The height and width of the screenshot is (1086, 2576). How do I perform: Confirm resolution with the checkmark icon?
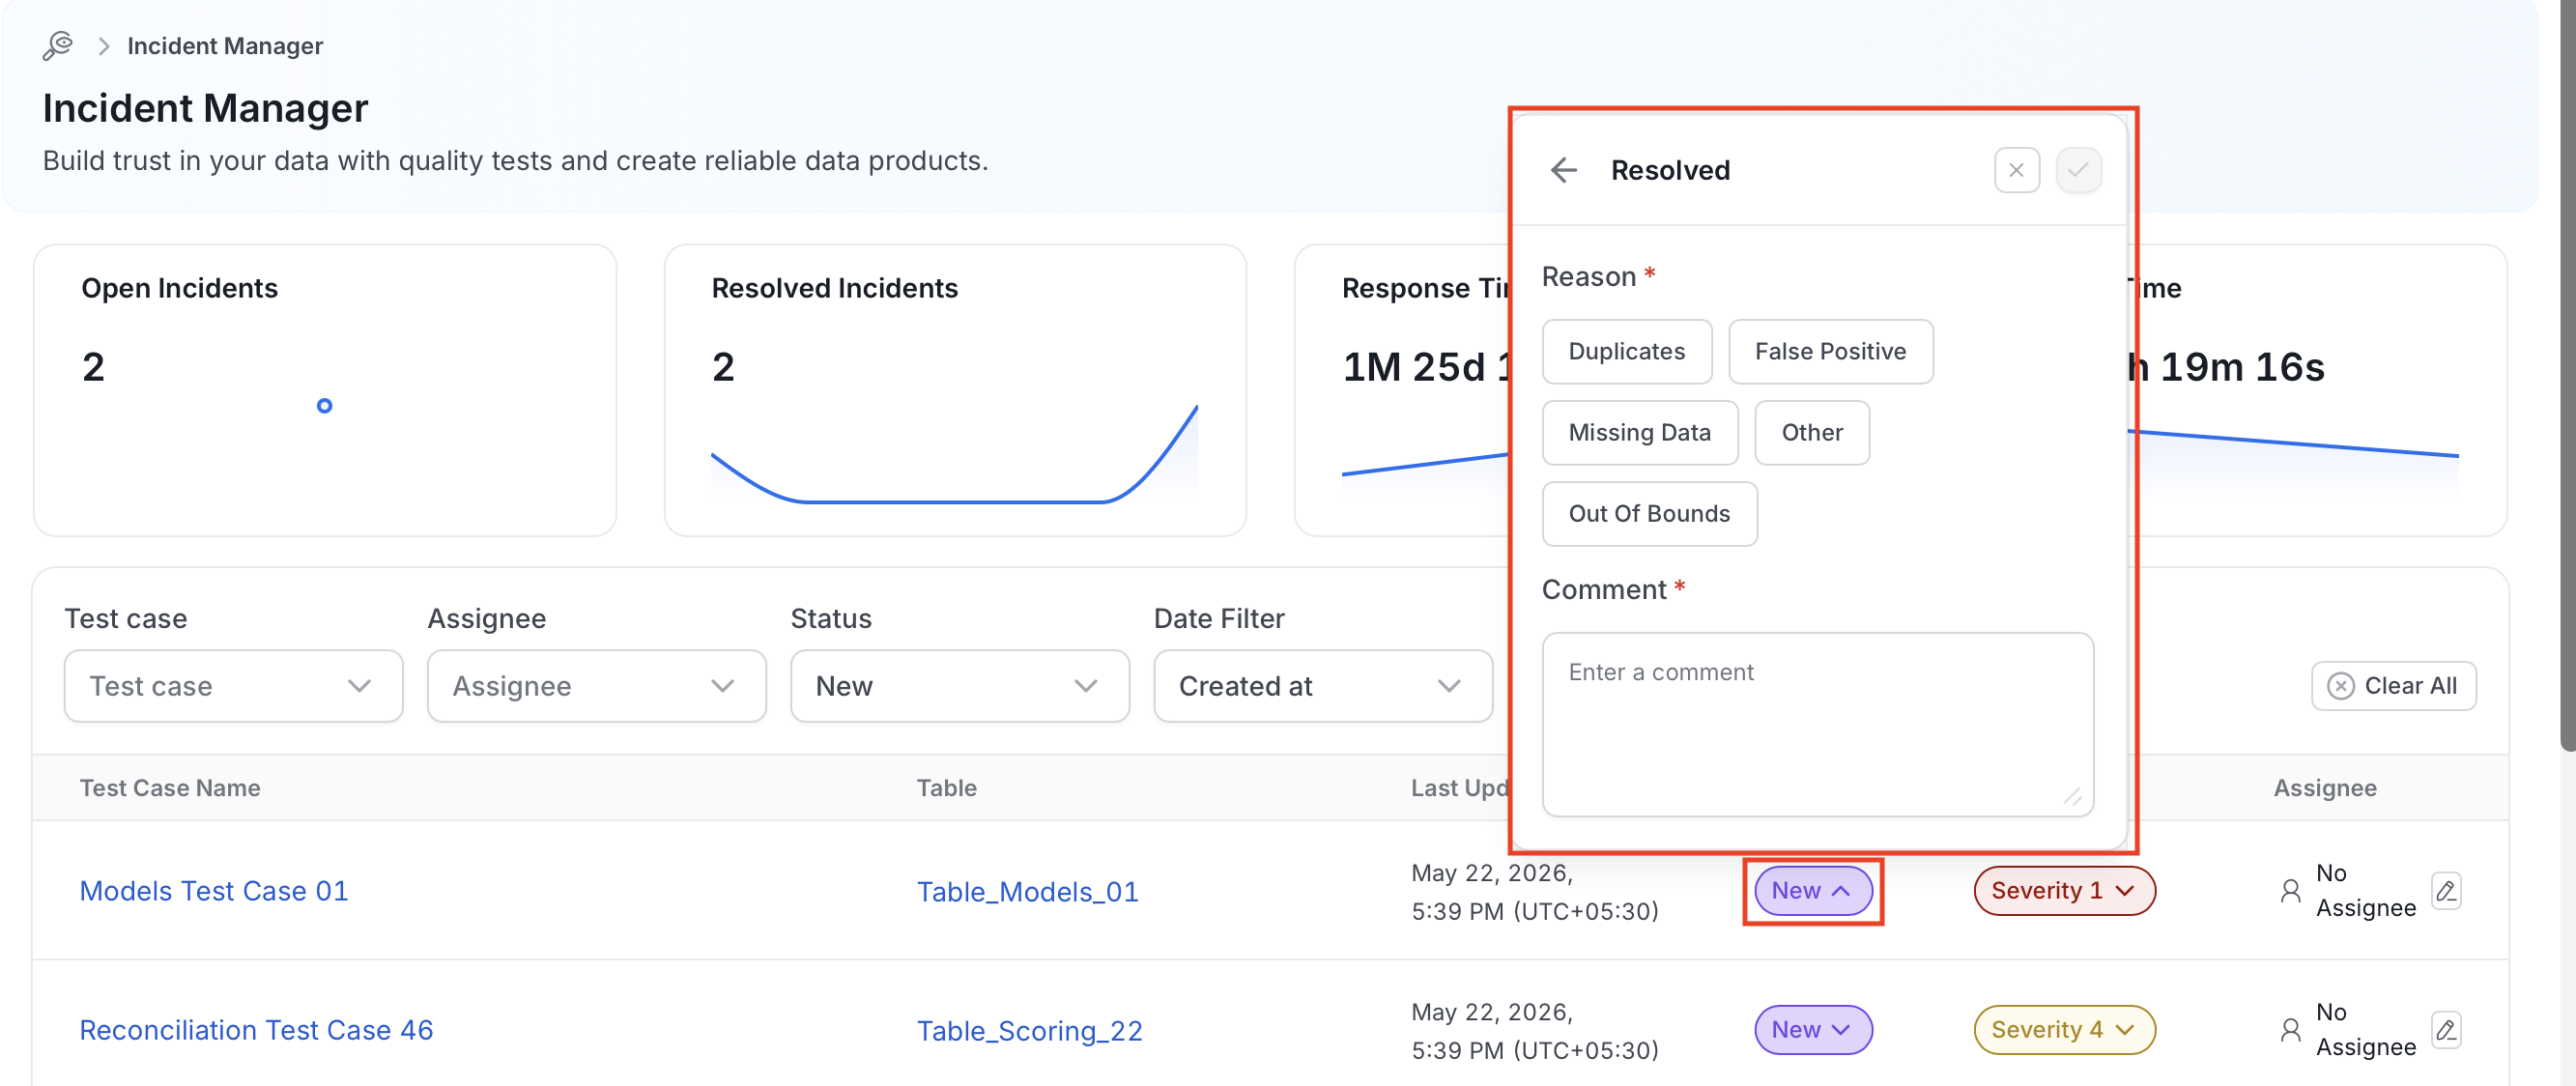pos(2078,170)
